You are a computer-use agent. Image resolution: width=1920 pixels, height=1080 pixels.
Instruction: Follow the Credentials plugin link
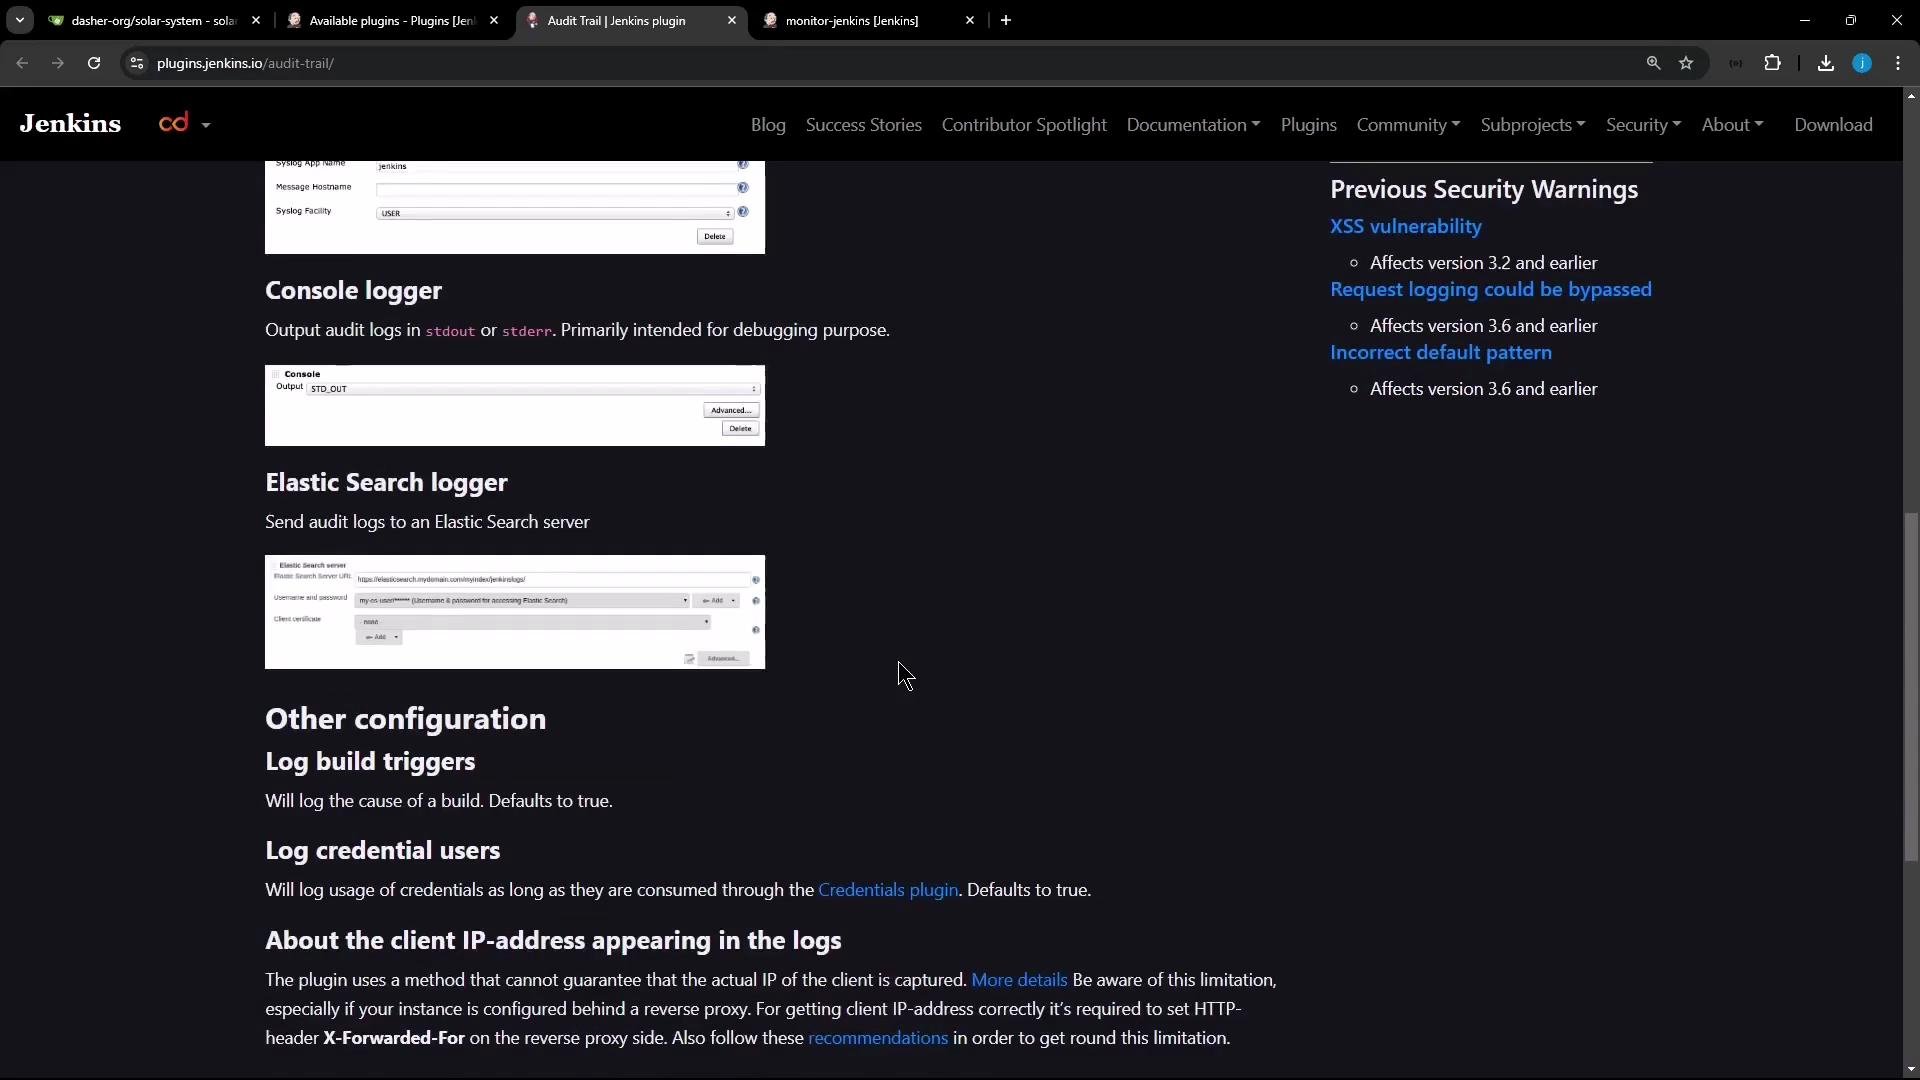[x=888, y=890]
